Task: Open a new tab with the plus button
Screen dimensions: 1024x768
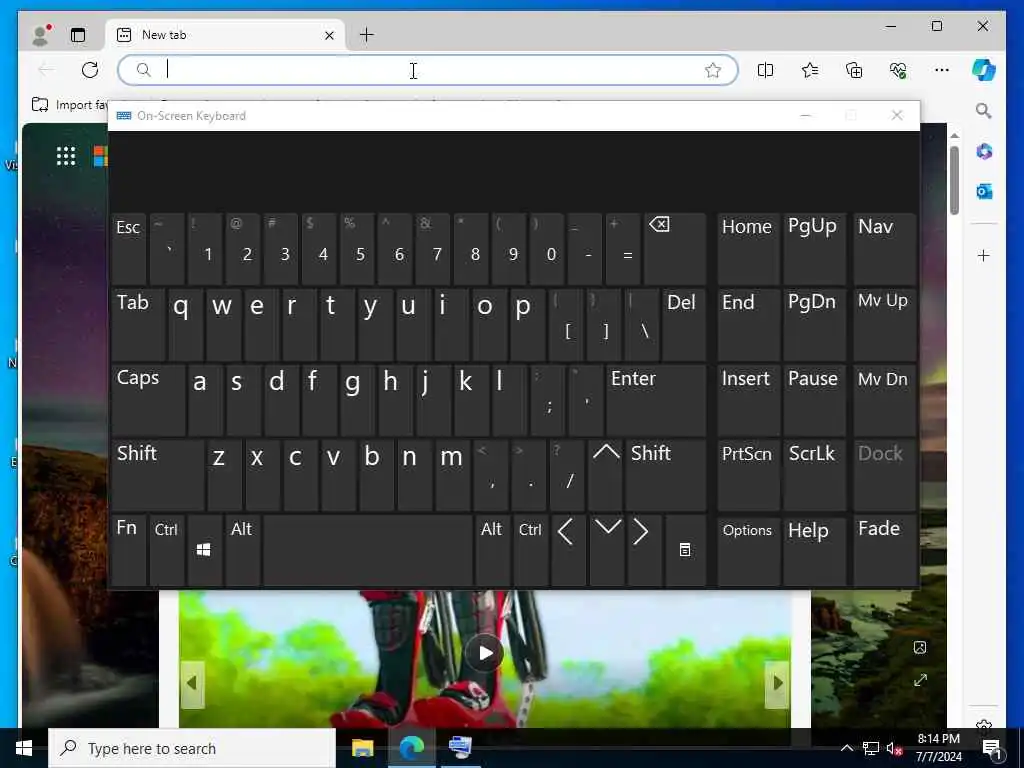Action: pos(367,35)
